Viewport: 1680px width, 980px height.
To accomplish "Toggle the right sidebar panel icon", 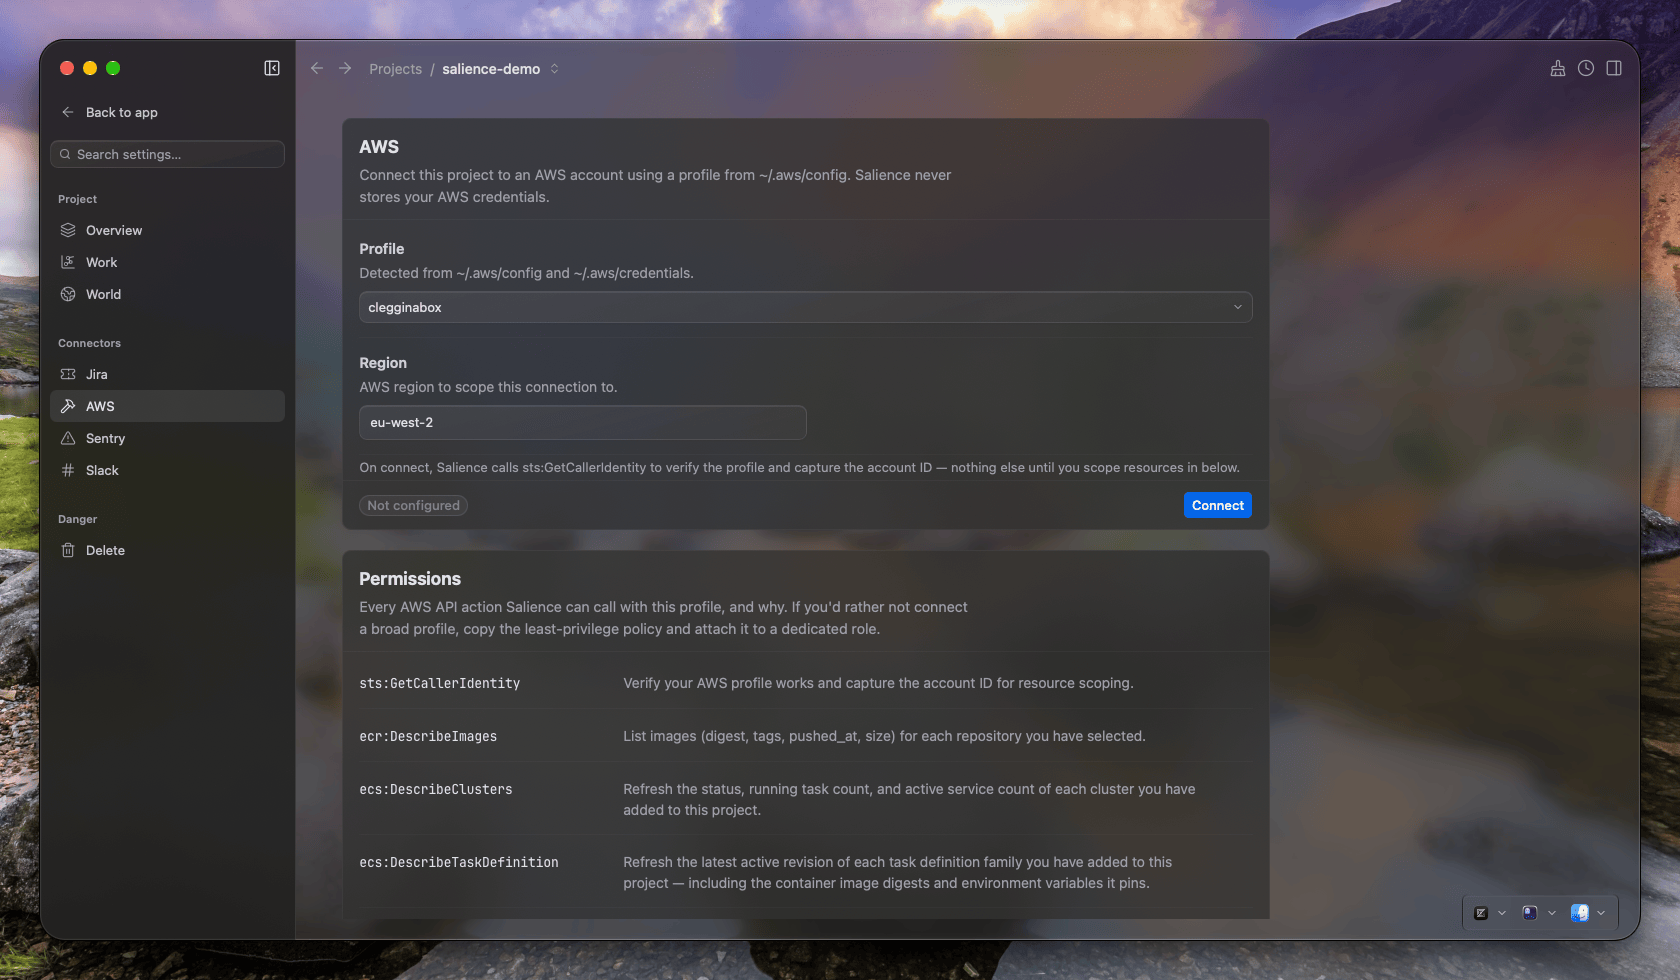I will (x=1614, y=68).
